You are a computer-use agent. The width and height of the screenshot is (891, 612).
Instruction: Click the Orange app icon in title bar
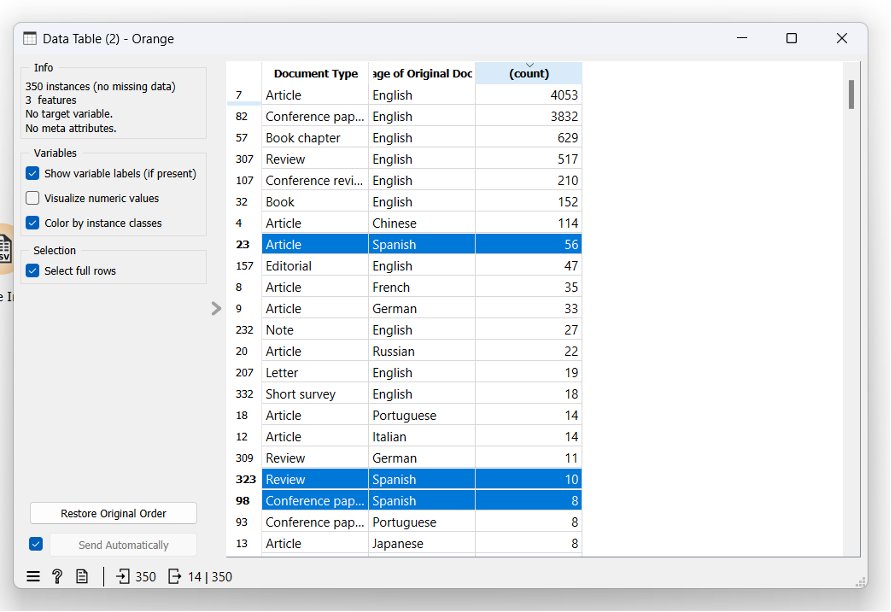(x=29, y=39)
